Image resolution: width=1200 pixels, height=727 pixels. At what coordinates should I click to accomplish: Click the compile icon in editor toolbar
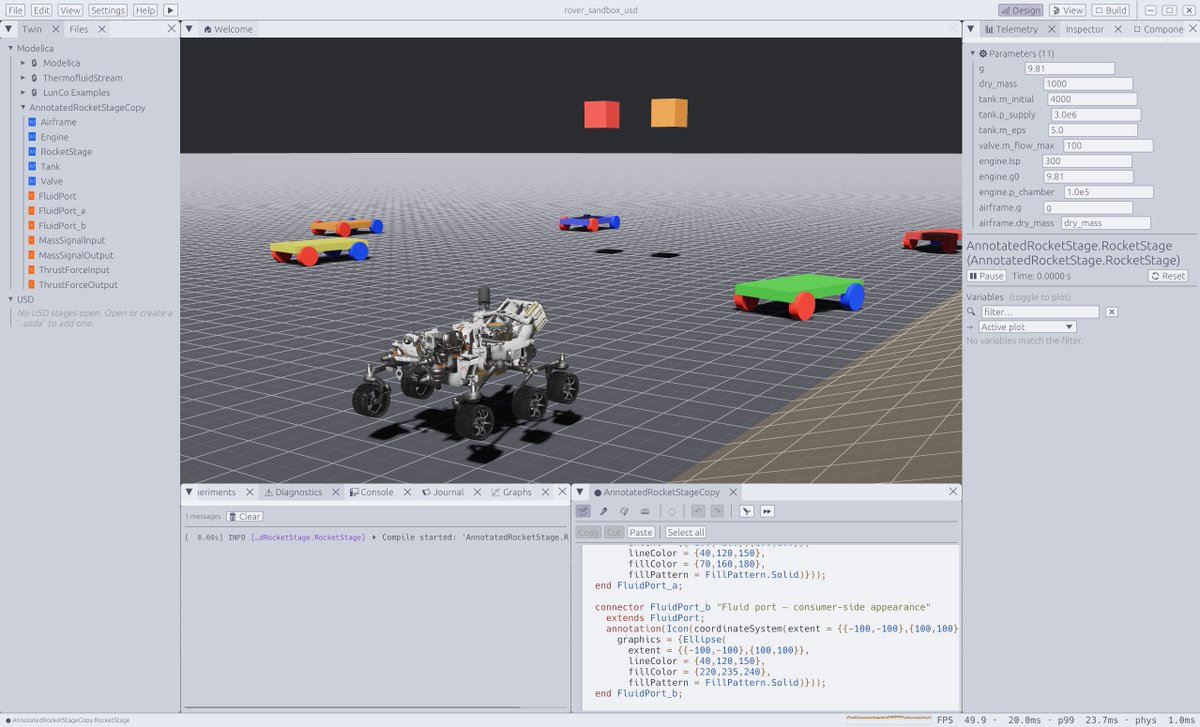[746, 511]
